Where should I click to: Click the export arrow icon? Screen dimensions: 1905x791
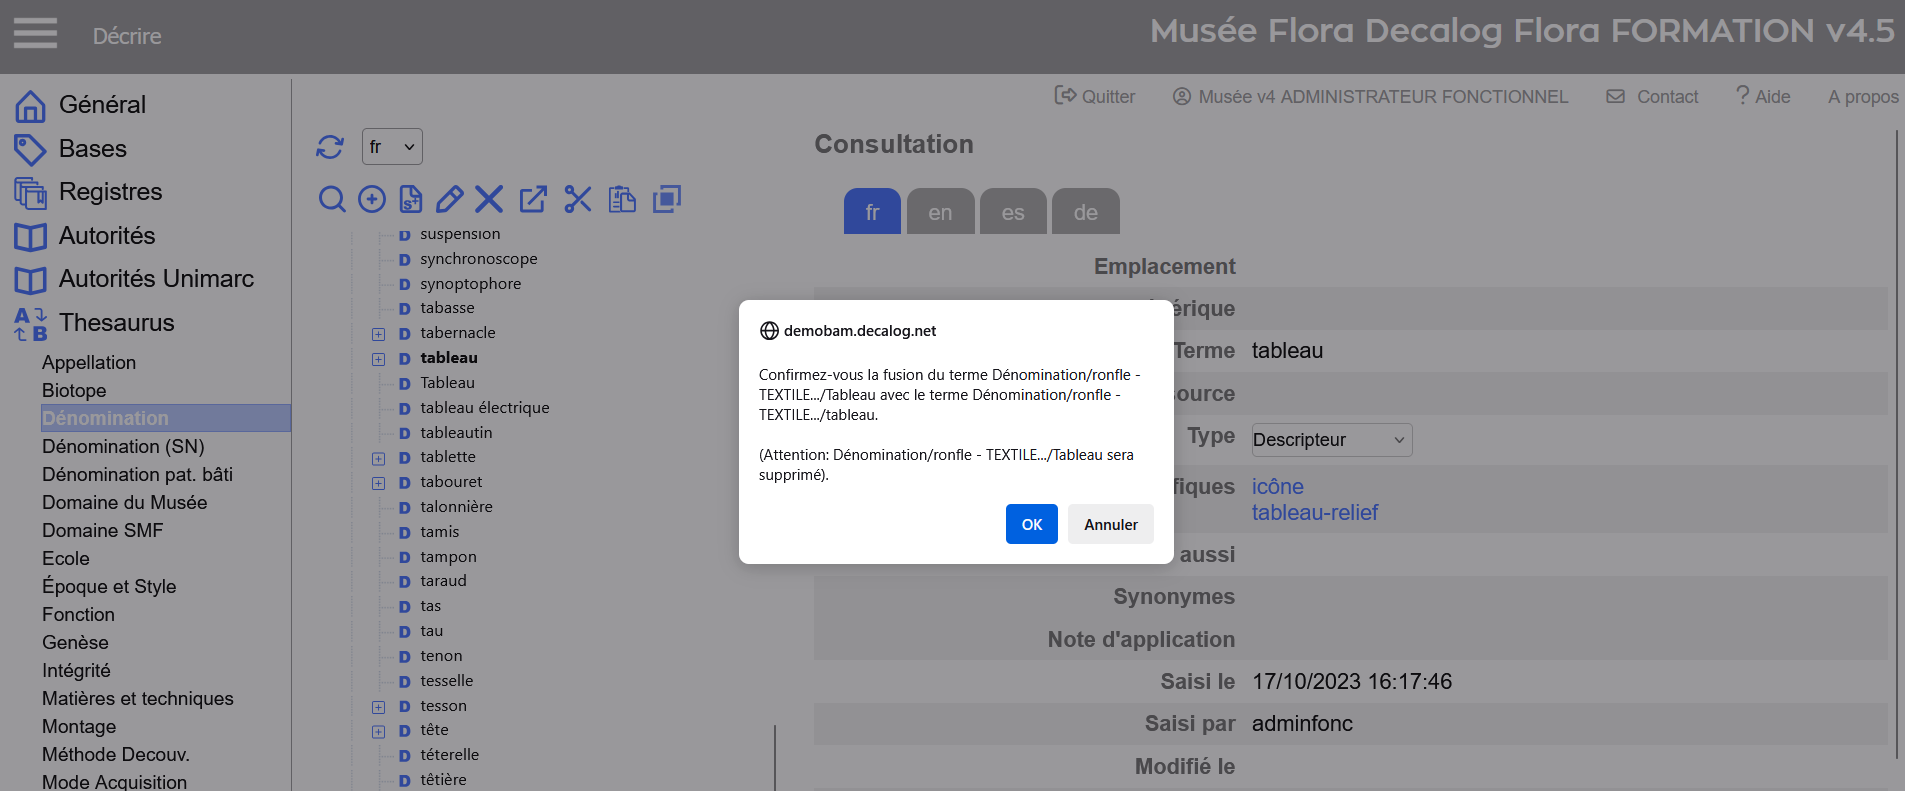click(533, 199)
